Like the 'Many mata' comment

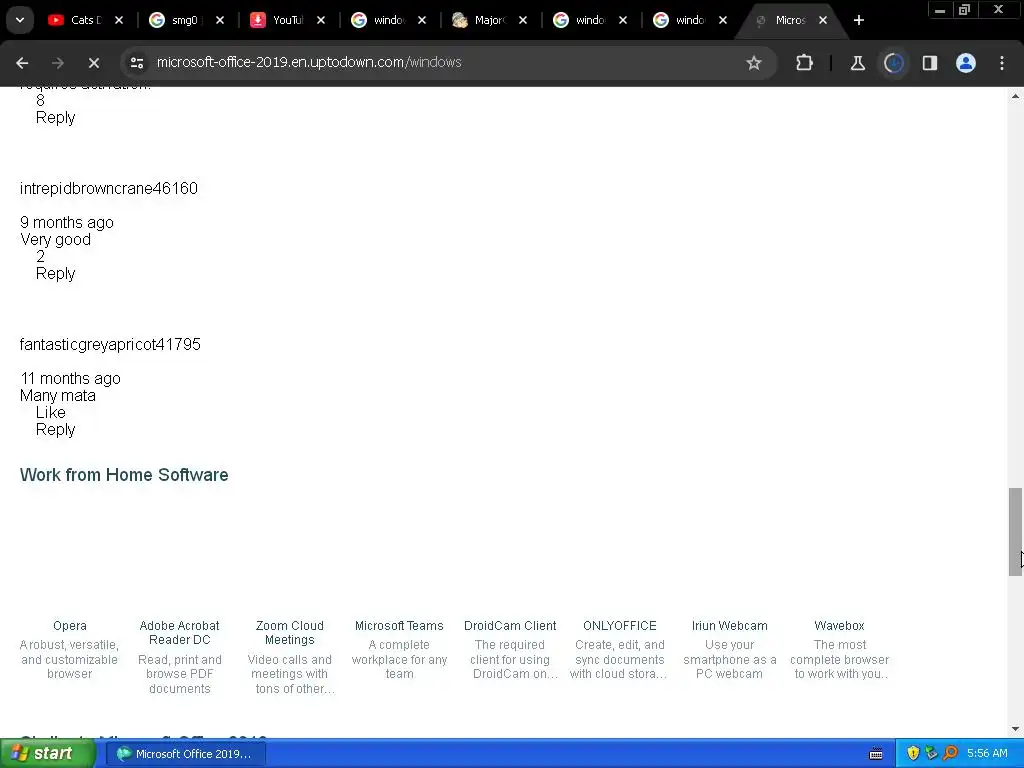pos(50,412)
